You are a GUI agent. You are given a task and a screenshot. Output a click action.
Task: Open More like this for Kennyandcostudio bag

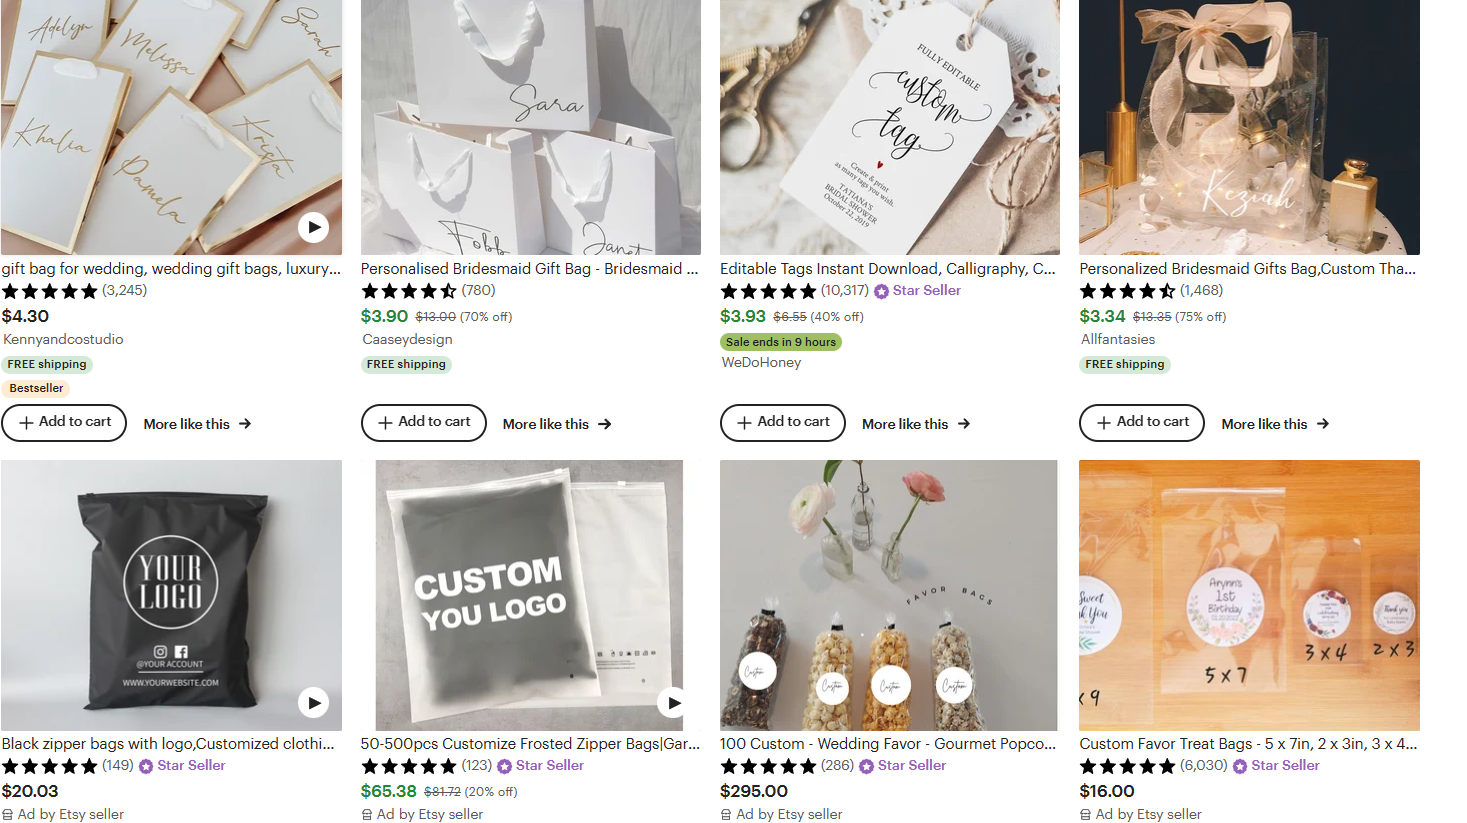click(197, 424)
